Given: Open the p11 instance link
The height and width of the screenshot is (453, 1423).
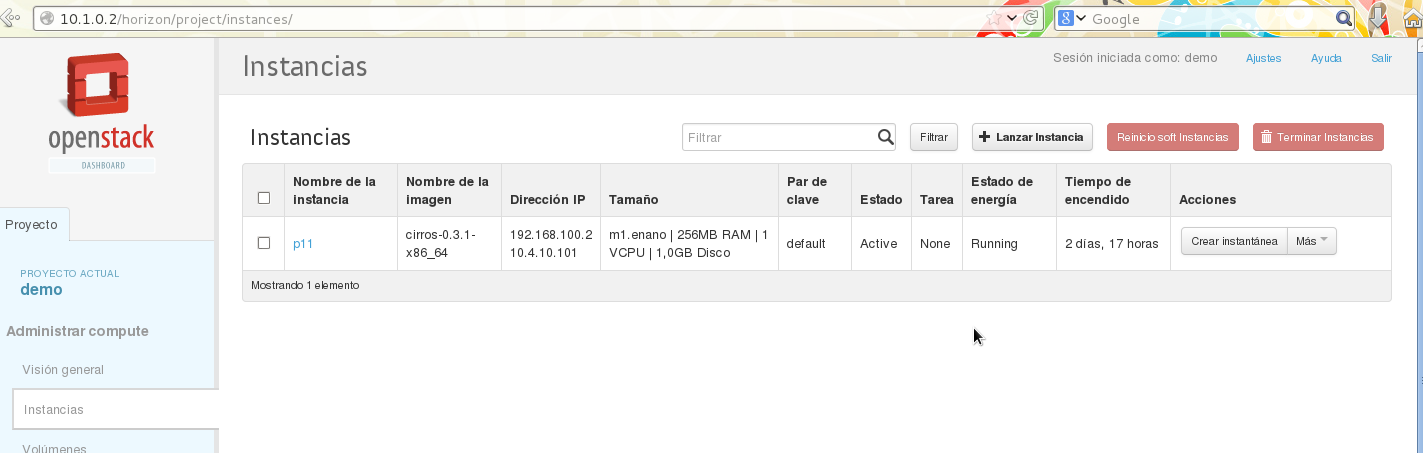Looking at the screenshot, I should pos(303,243).
